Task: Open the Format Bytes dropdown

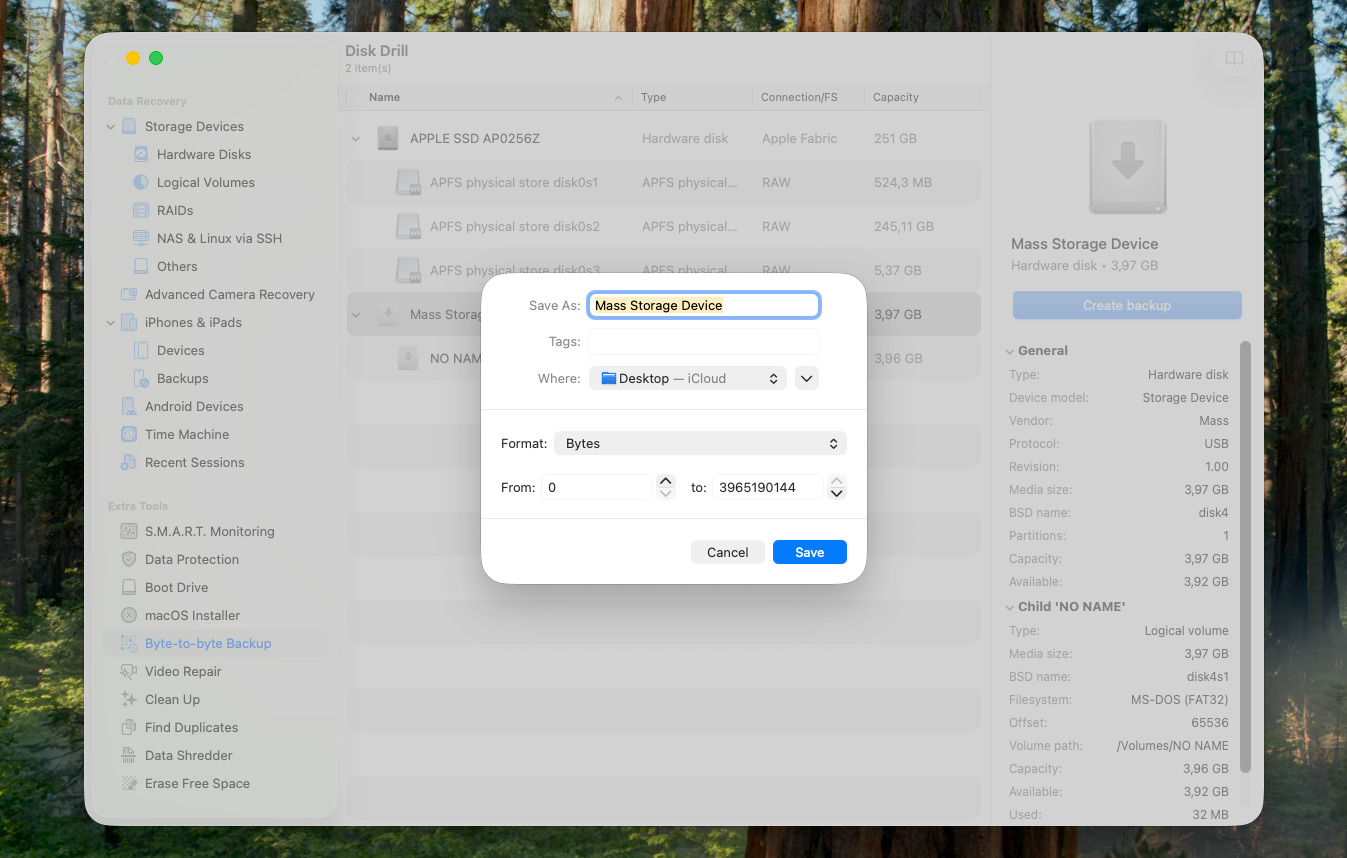Action: [700, 444]
